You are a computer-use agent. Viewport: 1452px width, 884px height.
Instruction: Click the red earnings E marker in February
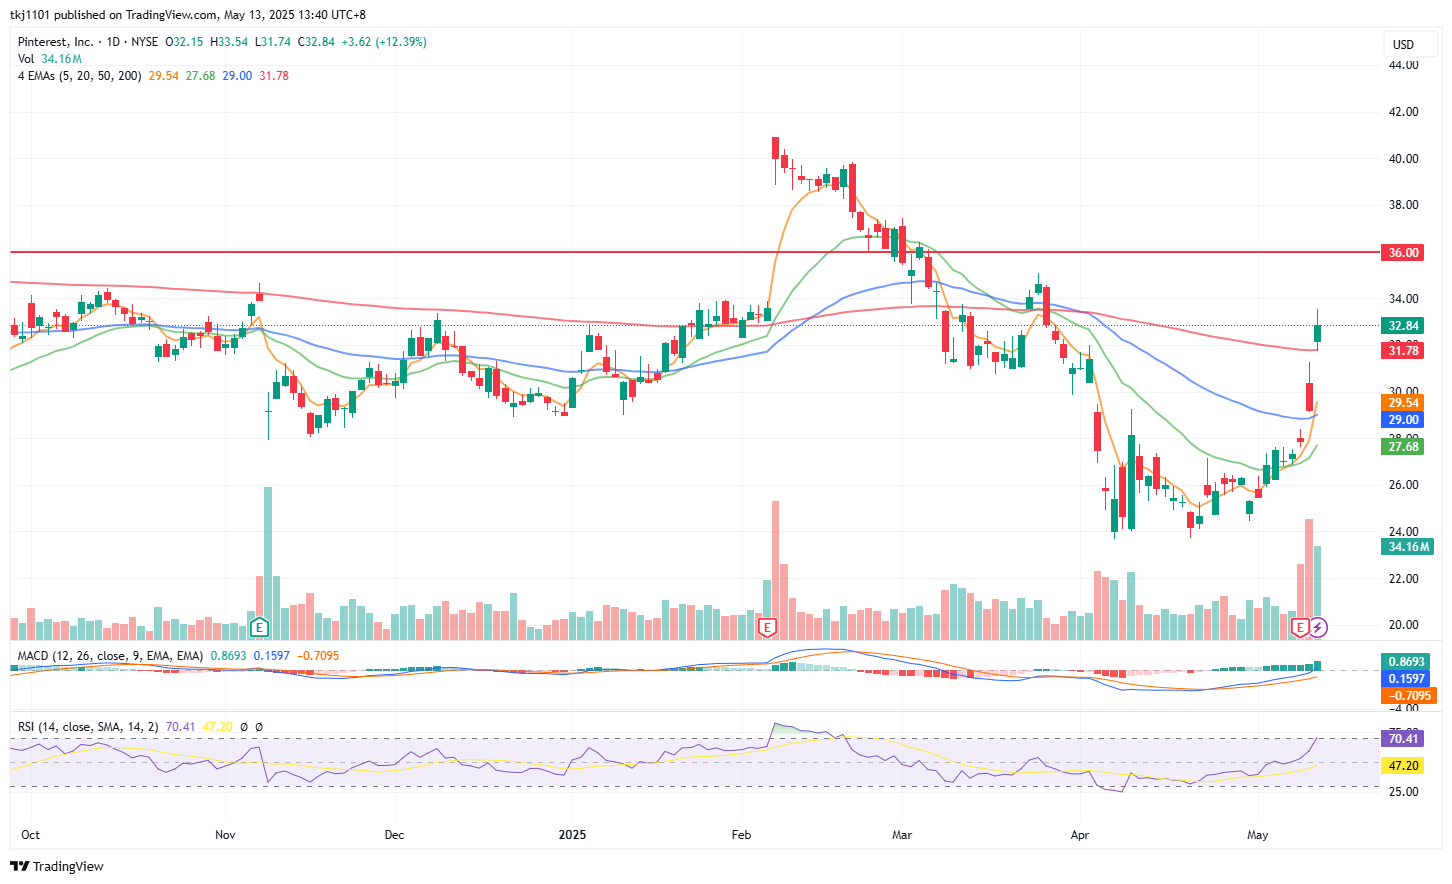[x=767, y=628]
